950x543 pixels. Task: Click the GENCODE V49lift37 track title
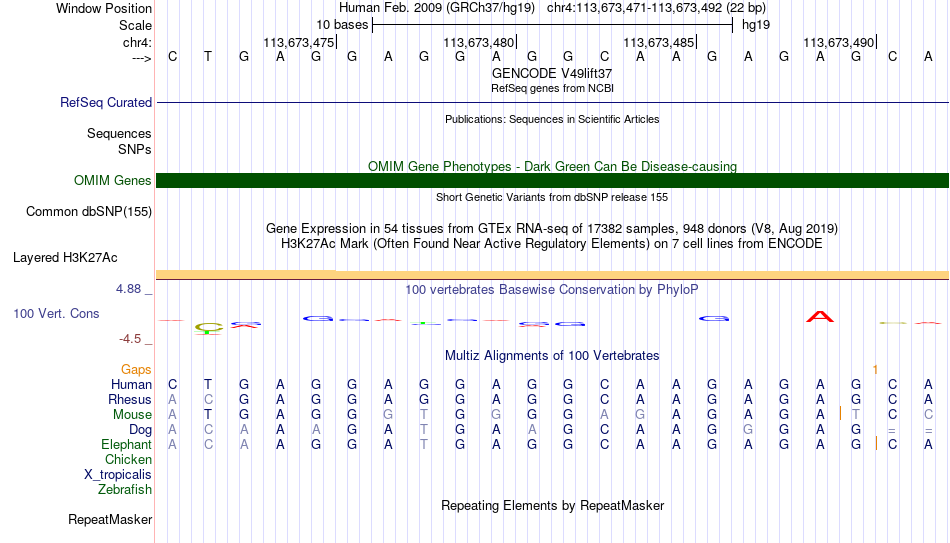pyautogui.click(x=552, y=73)
